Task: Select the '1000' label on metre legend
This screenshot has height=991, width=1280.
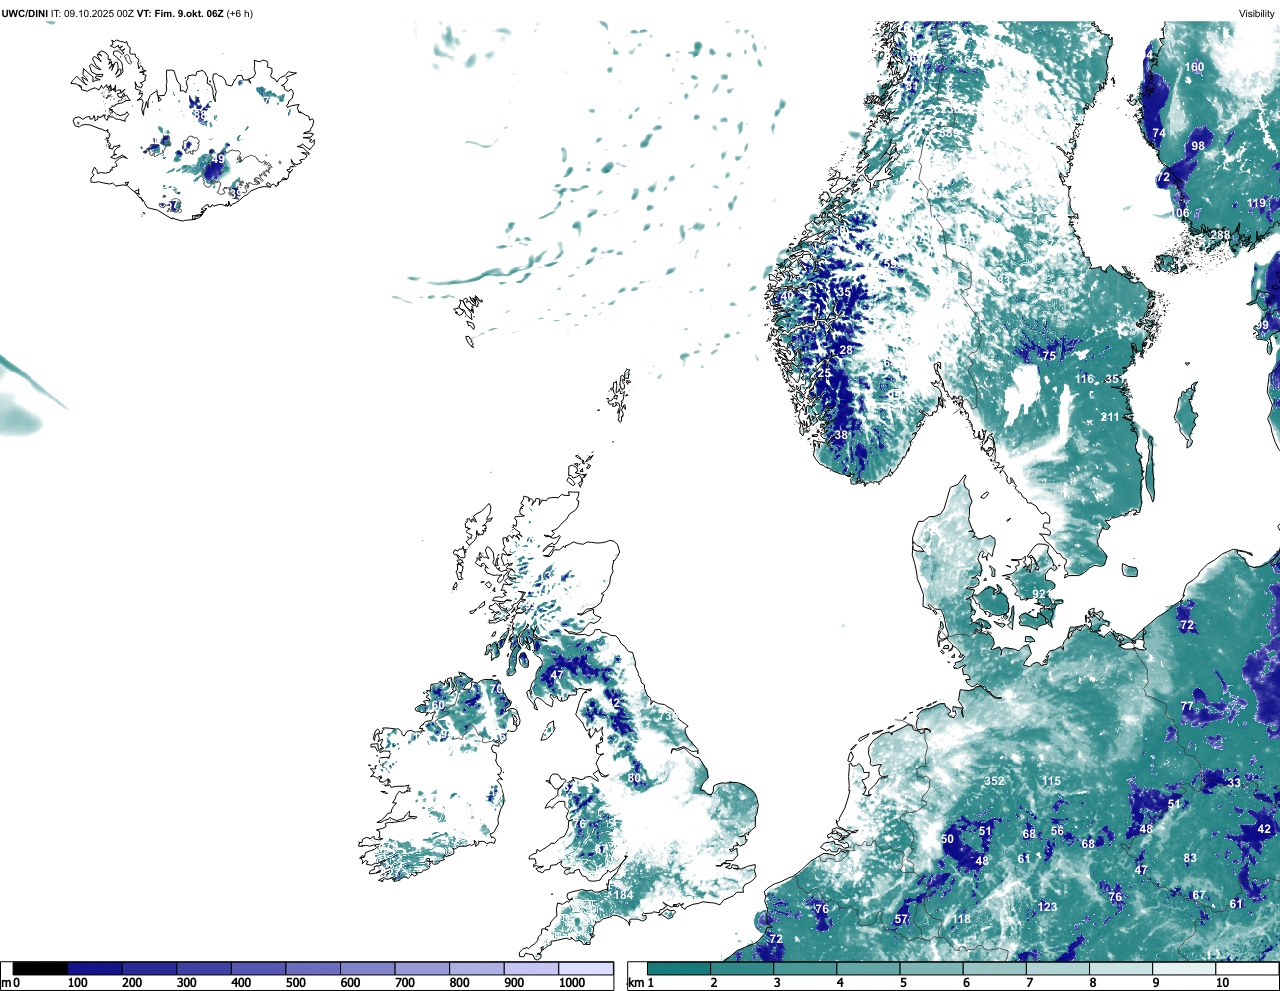Action: click(x=572, y=983)
